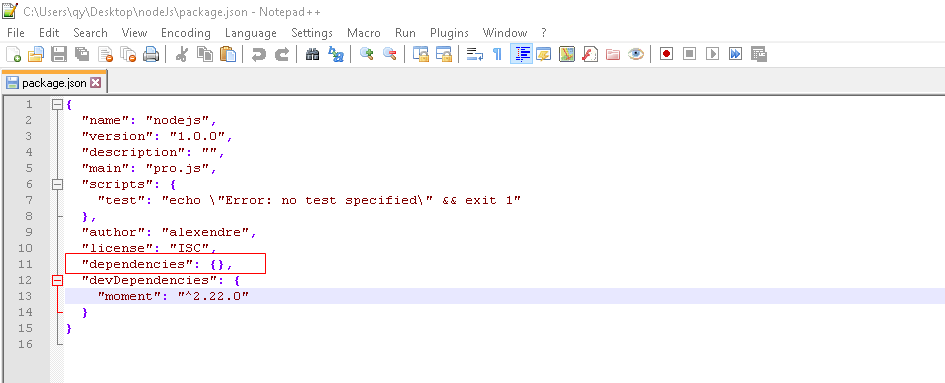Open the Replace dialog toolbar icon
945x383 pixels.
(336, 54)
